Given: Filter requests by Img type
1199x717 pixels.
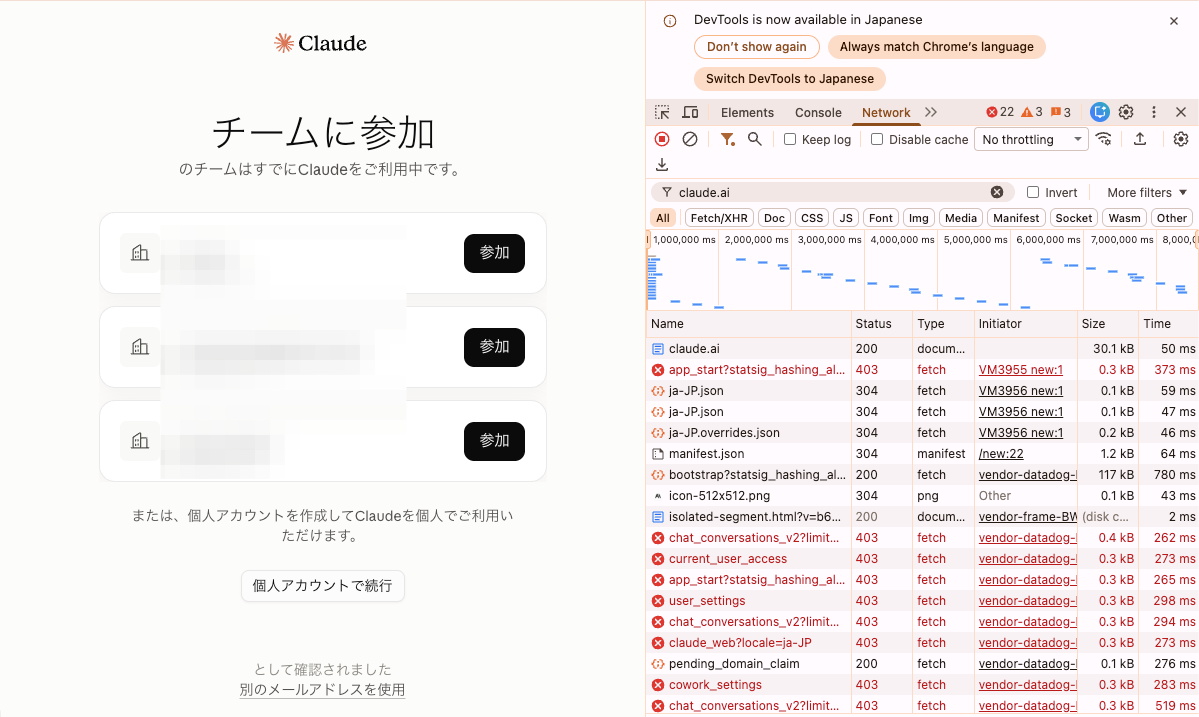Looking at the screenshot, I should 918,218.
